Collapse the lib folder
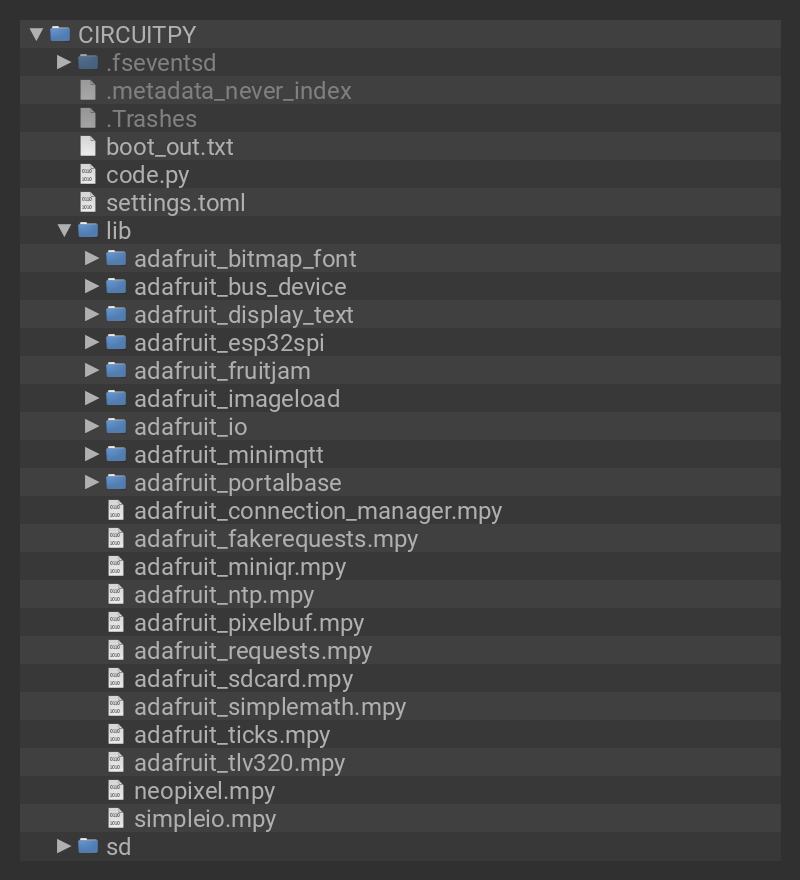This screenshot has width=800, height=880. coord(61,230)
